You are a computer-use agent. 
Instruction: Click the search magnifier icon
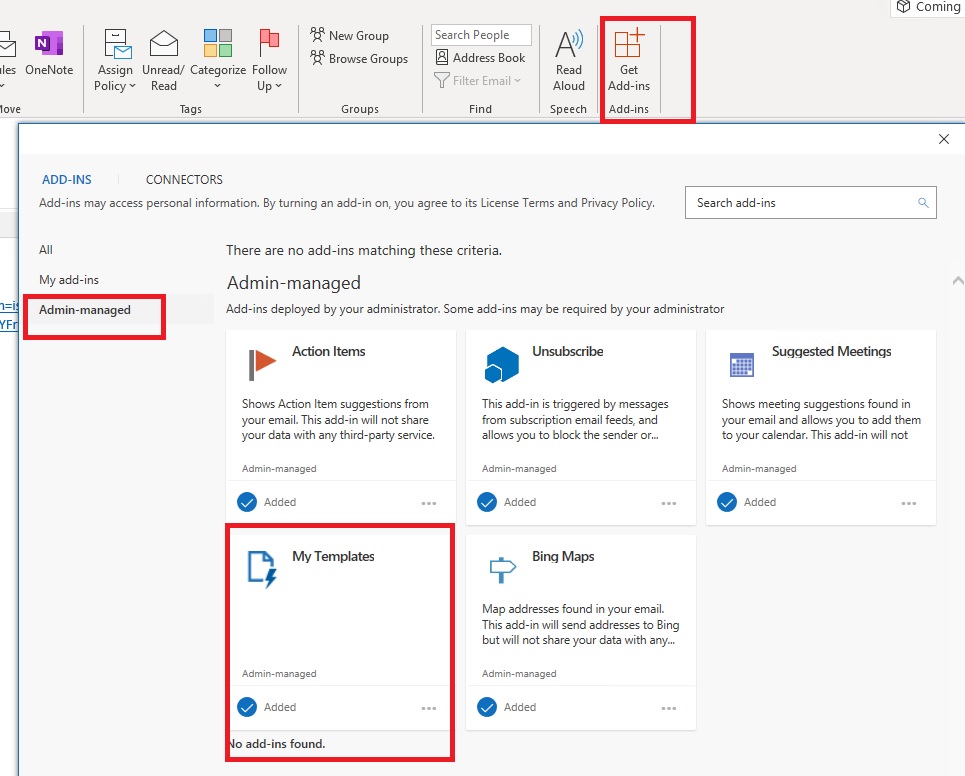click(x=923, y=202)
